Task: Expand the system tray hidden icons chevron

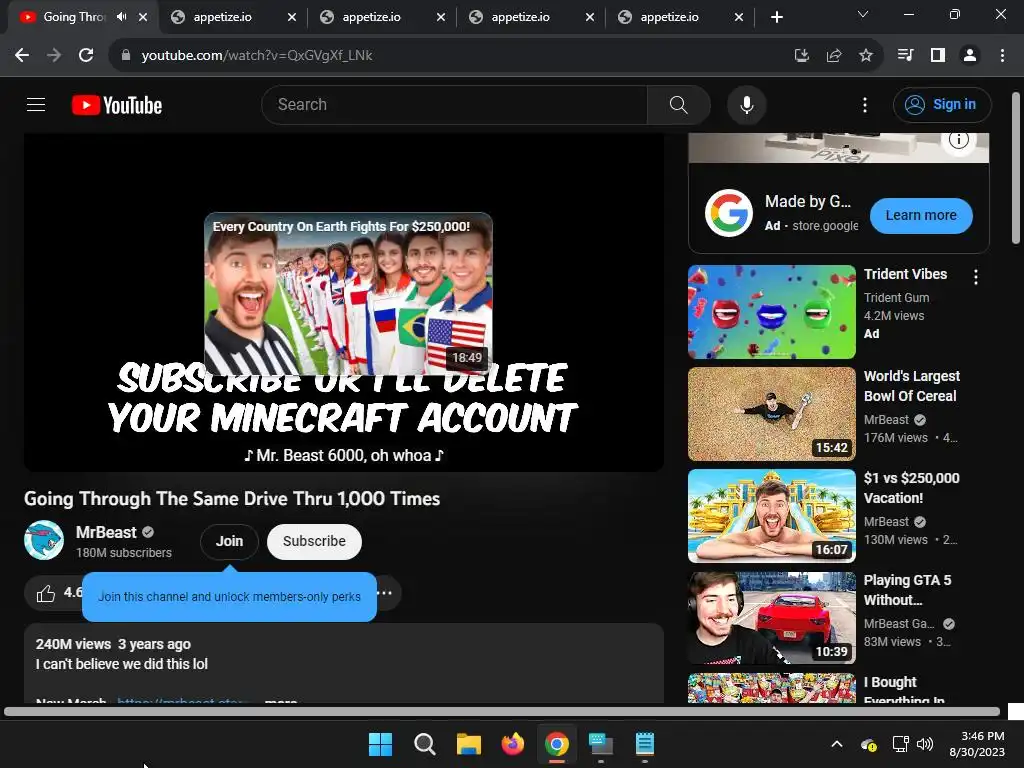Action: coord(837,744)
